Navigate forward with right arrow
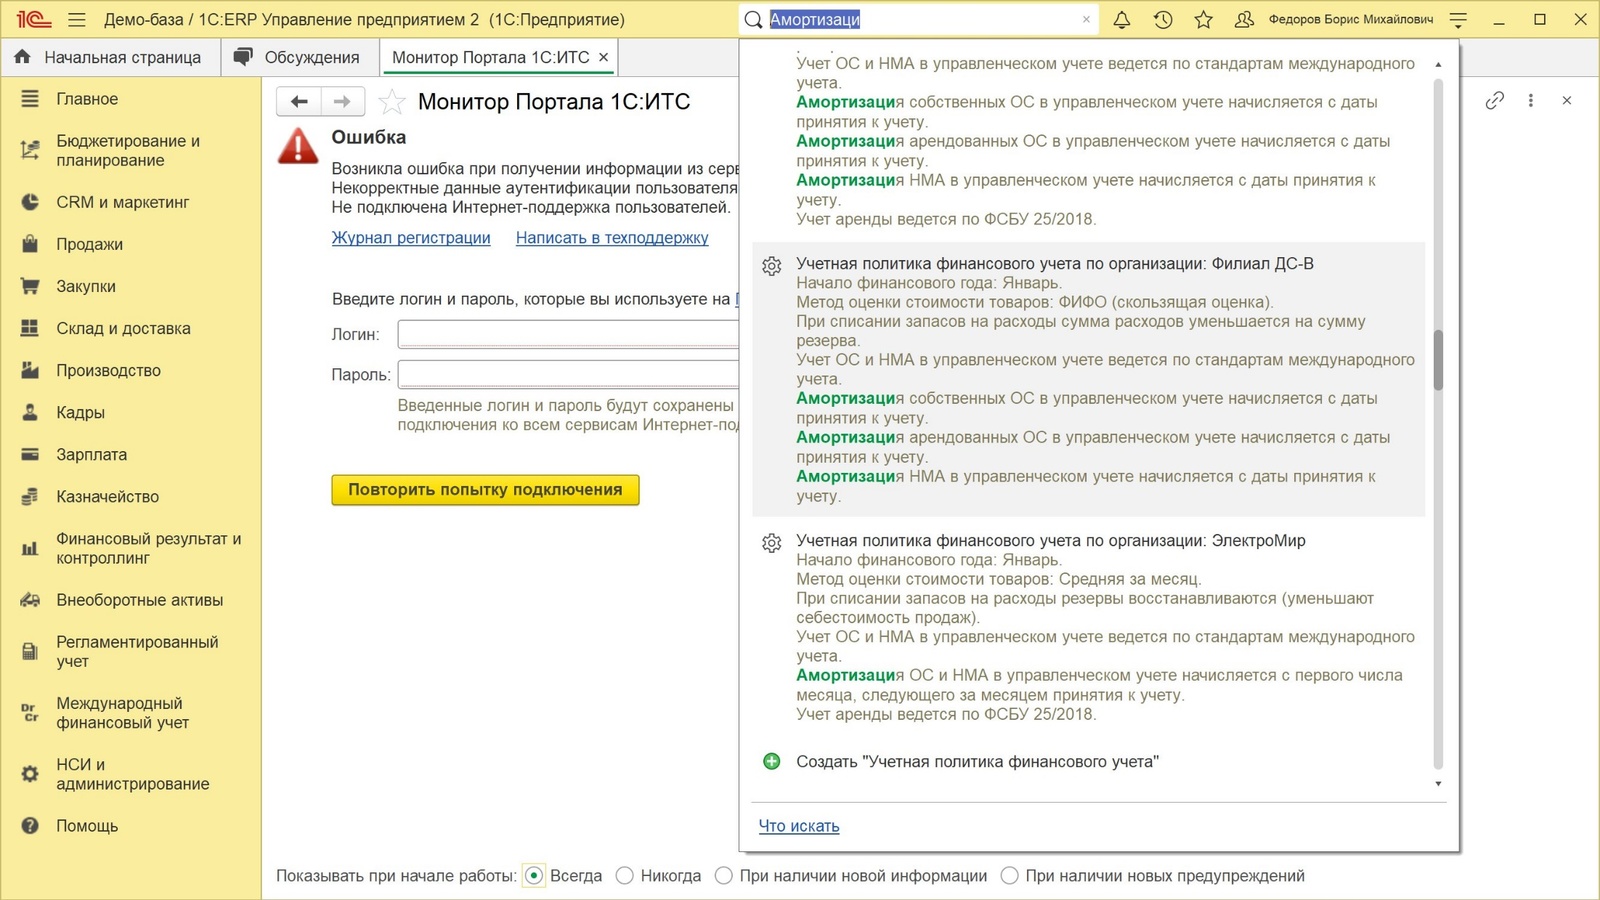Image resolution: width=1600 pixels, height=900 pixels. 342,101
